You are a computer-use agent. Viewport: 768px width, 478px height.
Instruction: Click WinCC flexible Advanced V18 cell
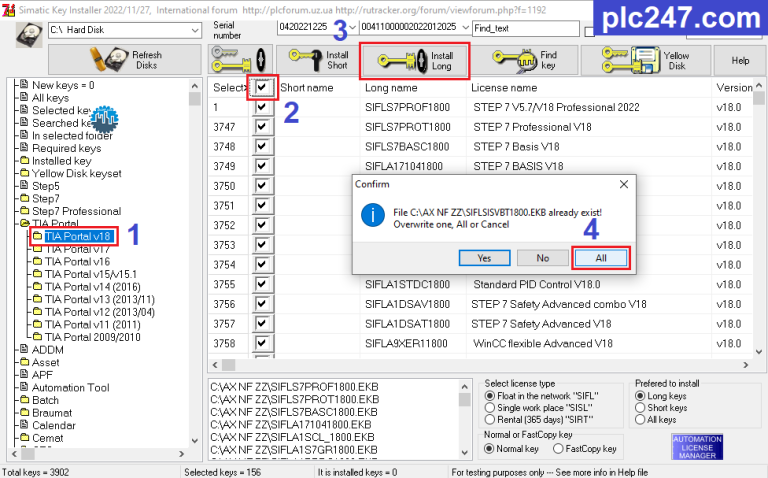point(543,343)
